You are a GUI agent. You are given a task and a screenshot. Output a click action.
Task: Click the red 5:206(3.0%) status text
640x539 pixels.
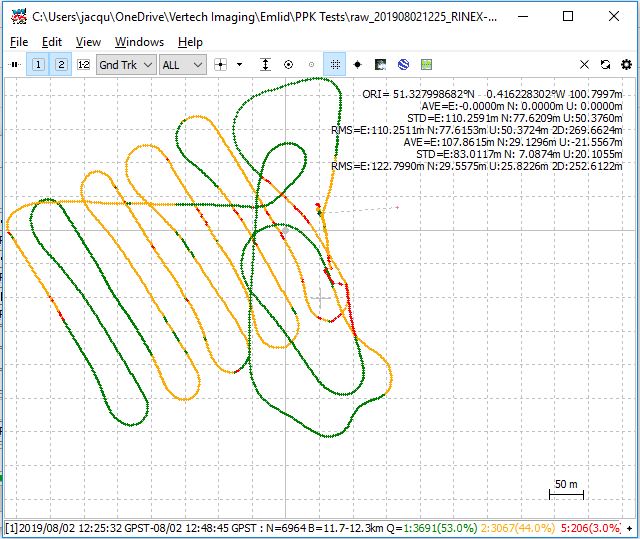(590, 528)
